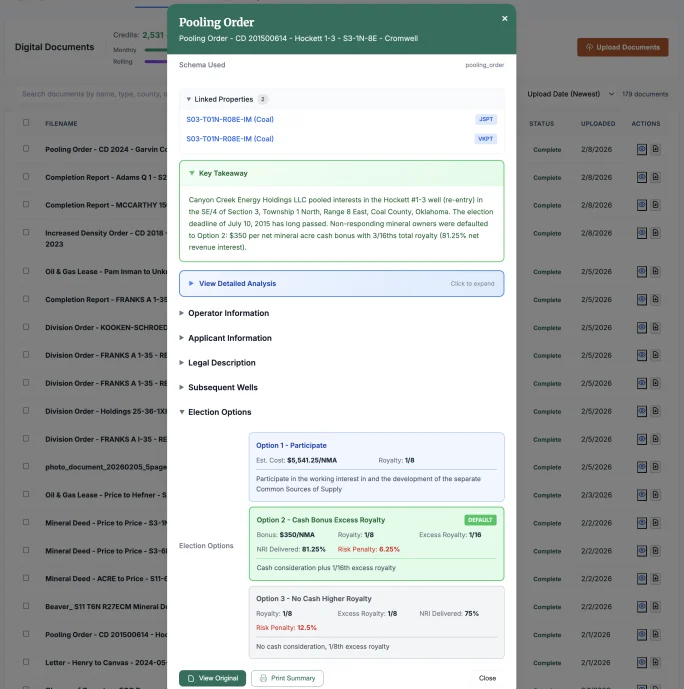Check the Pooling Order - CD 2024 Garvin row
The width and height of the screenshot is (684, 689).
(26, 149)
